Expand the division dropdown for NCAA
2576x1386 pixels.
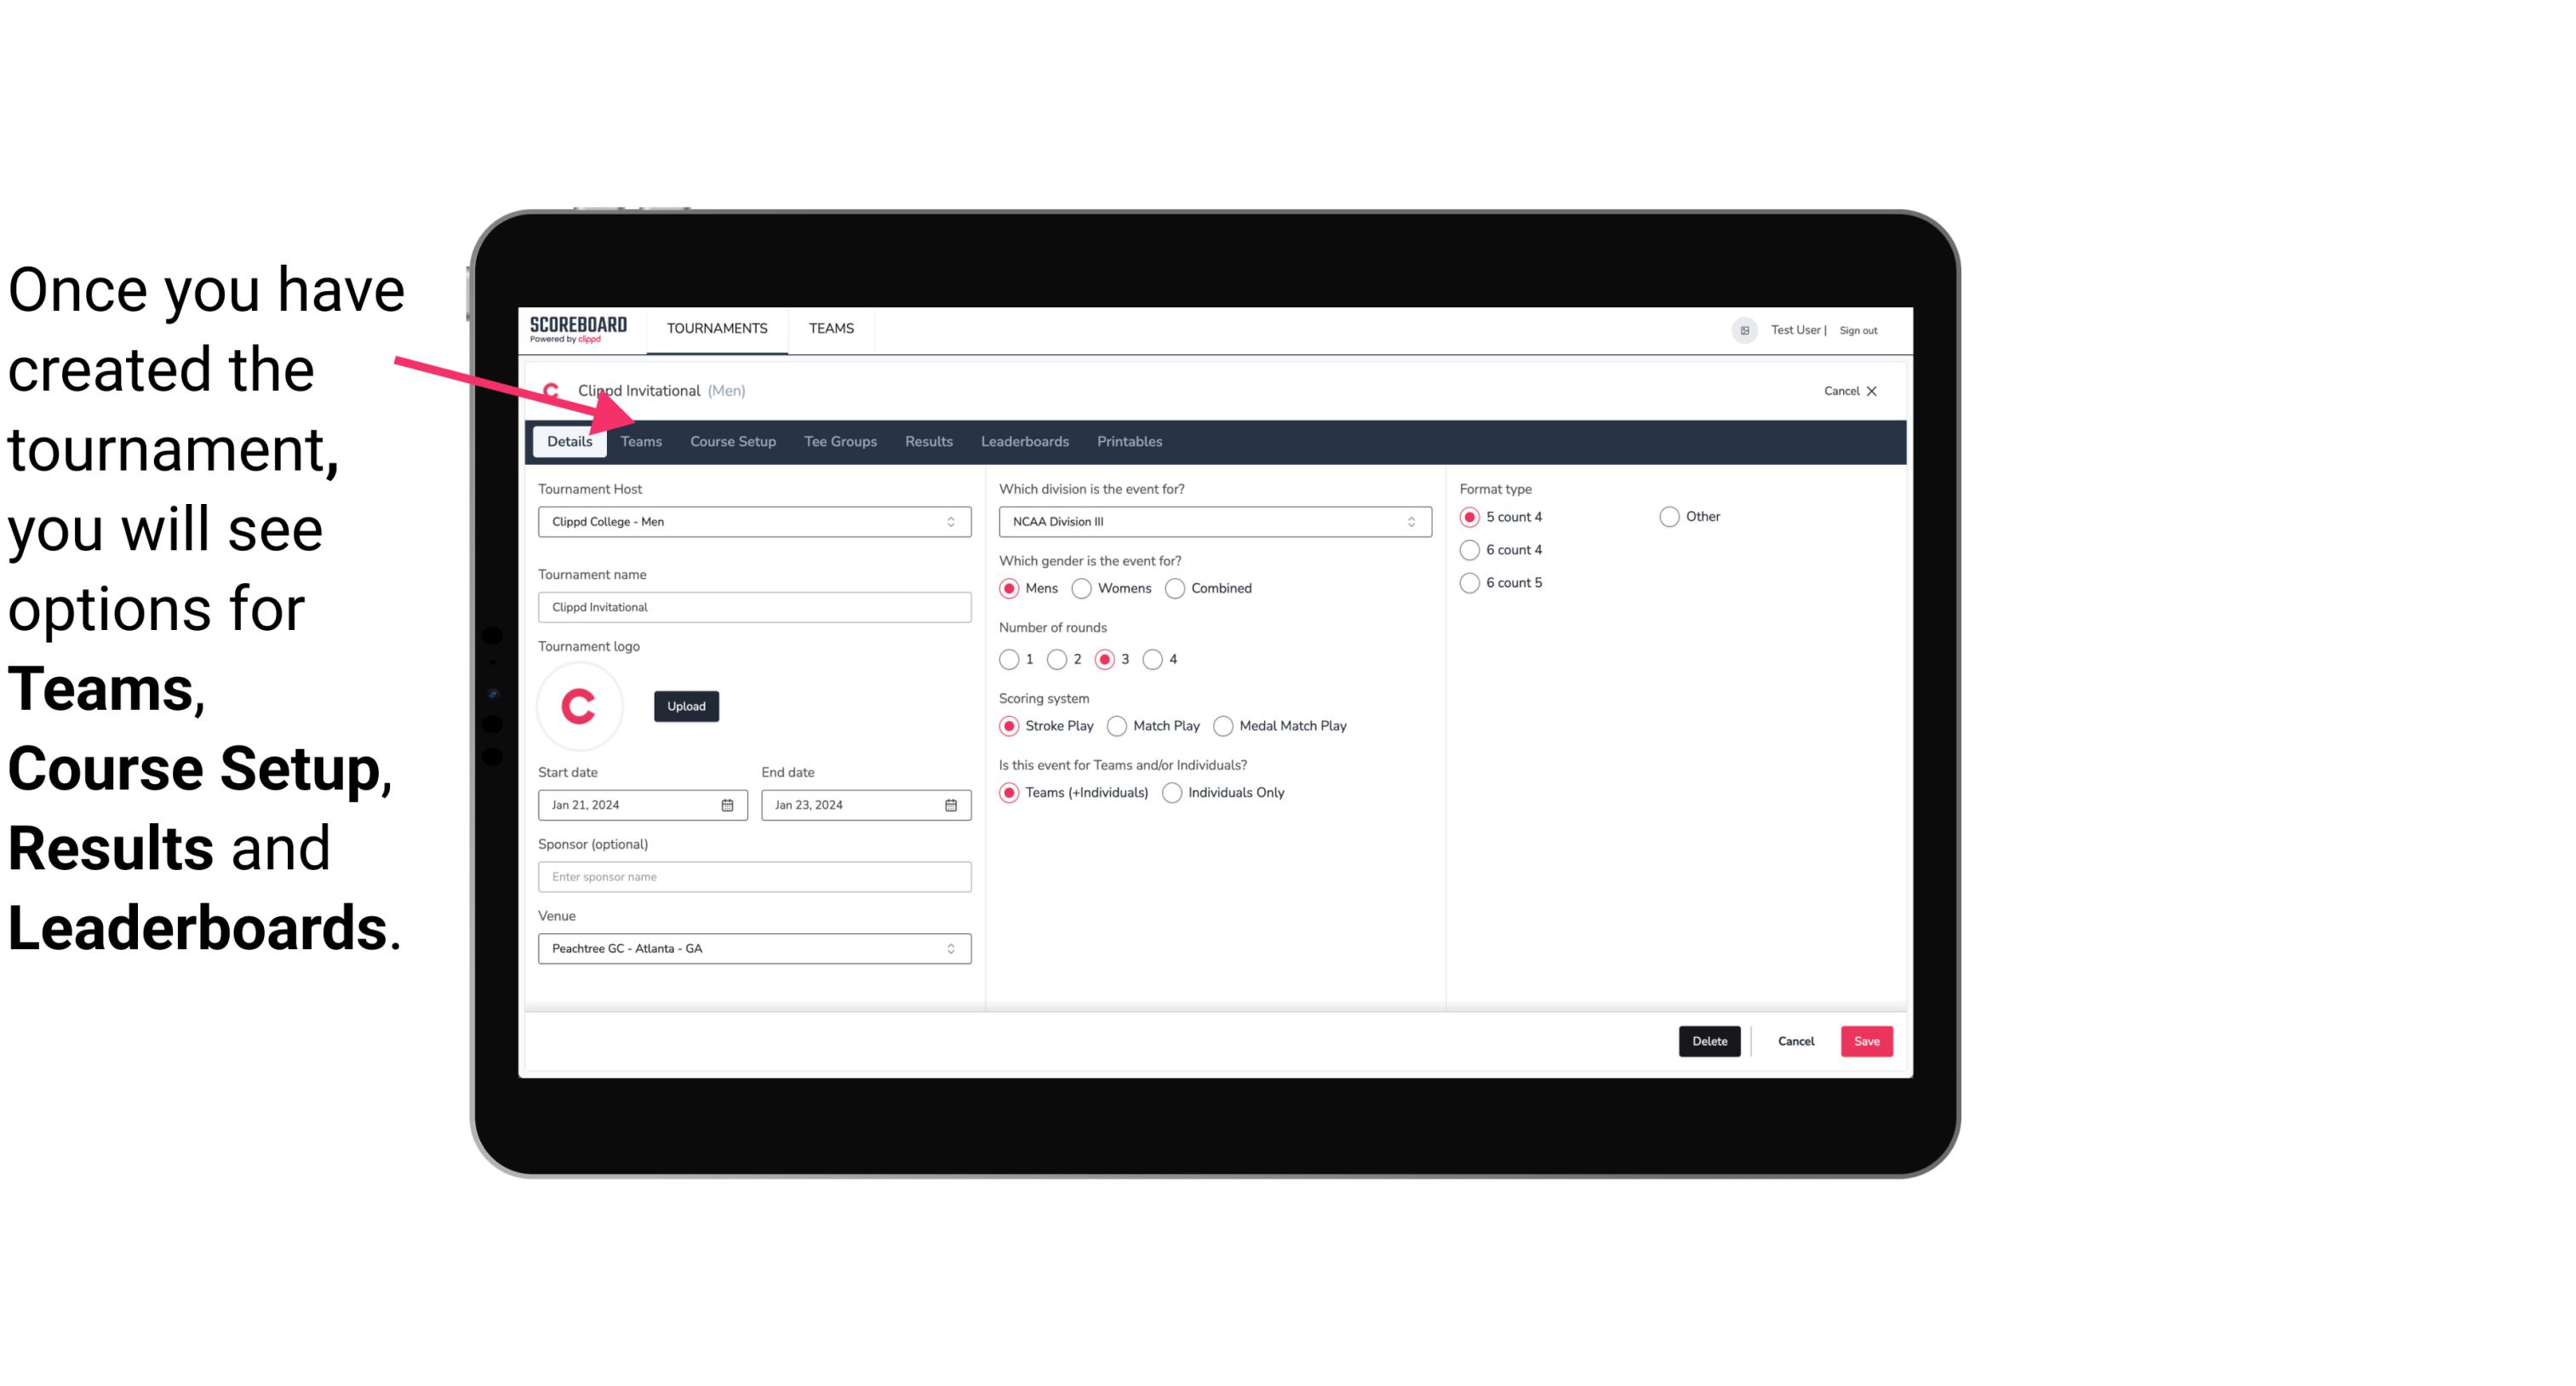tap(1407, 521)
